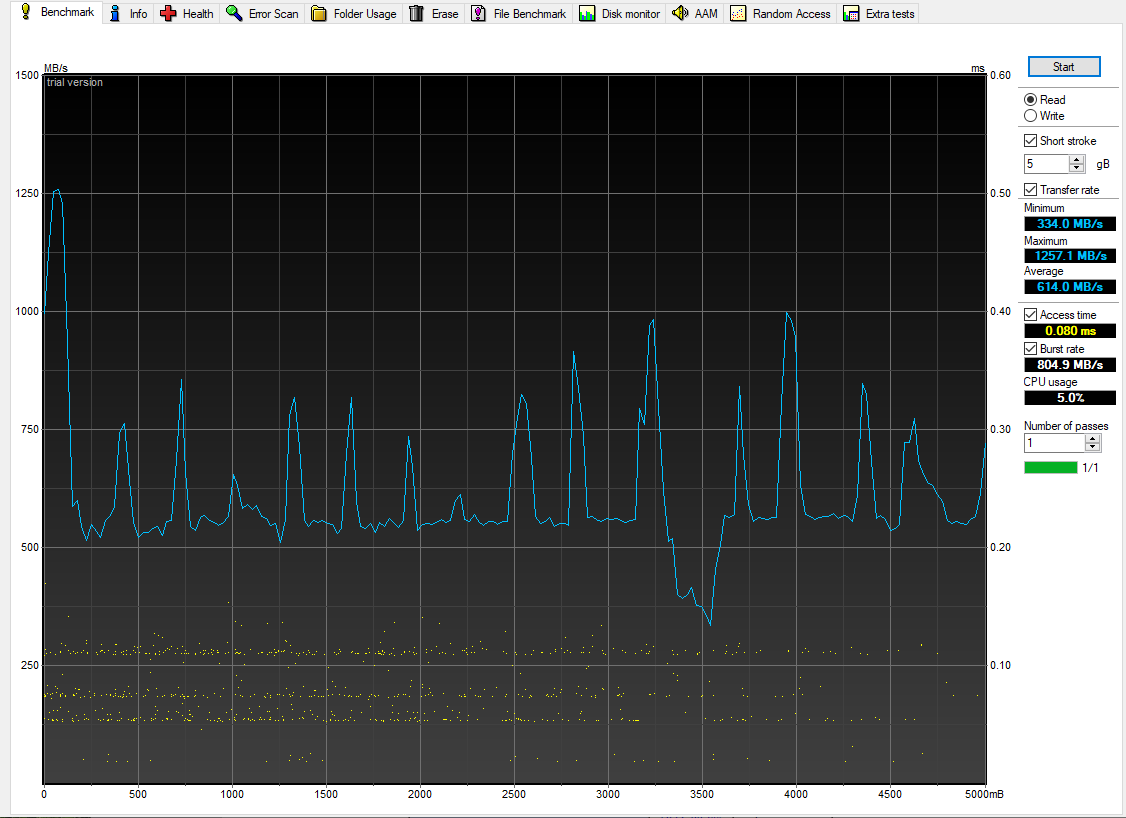The image size is (1126, 818).
Task: Click the Maximum value 1257.1 MB/s
Action: click(1070, 256)
